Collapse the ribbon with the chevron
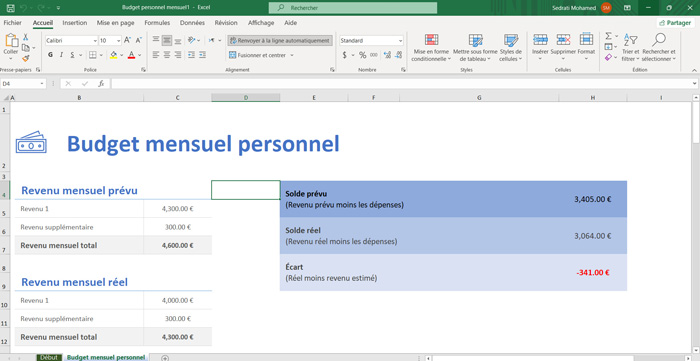 click(694, 70)
